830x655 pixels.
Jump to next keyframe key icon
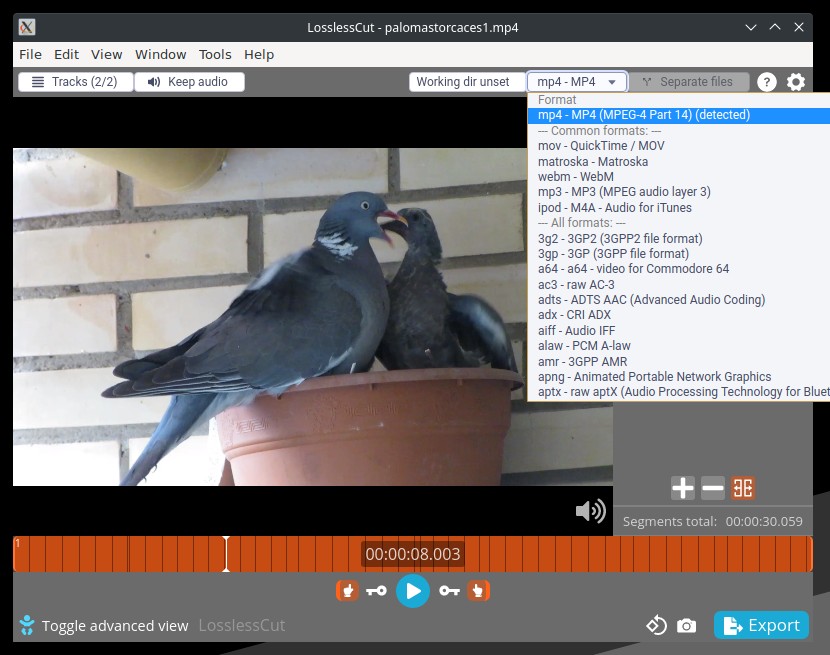tap(449, 590)
